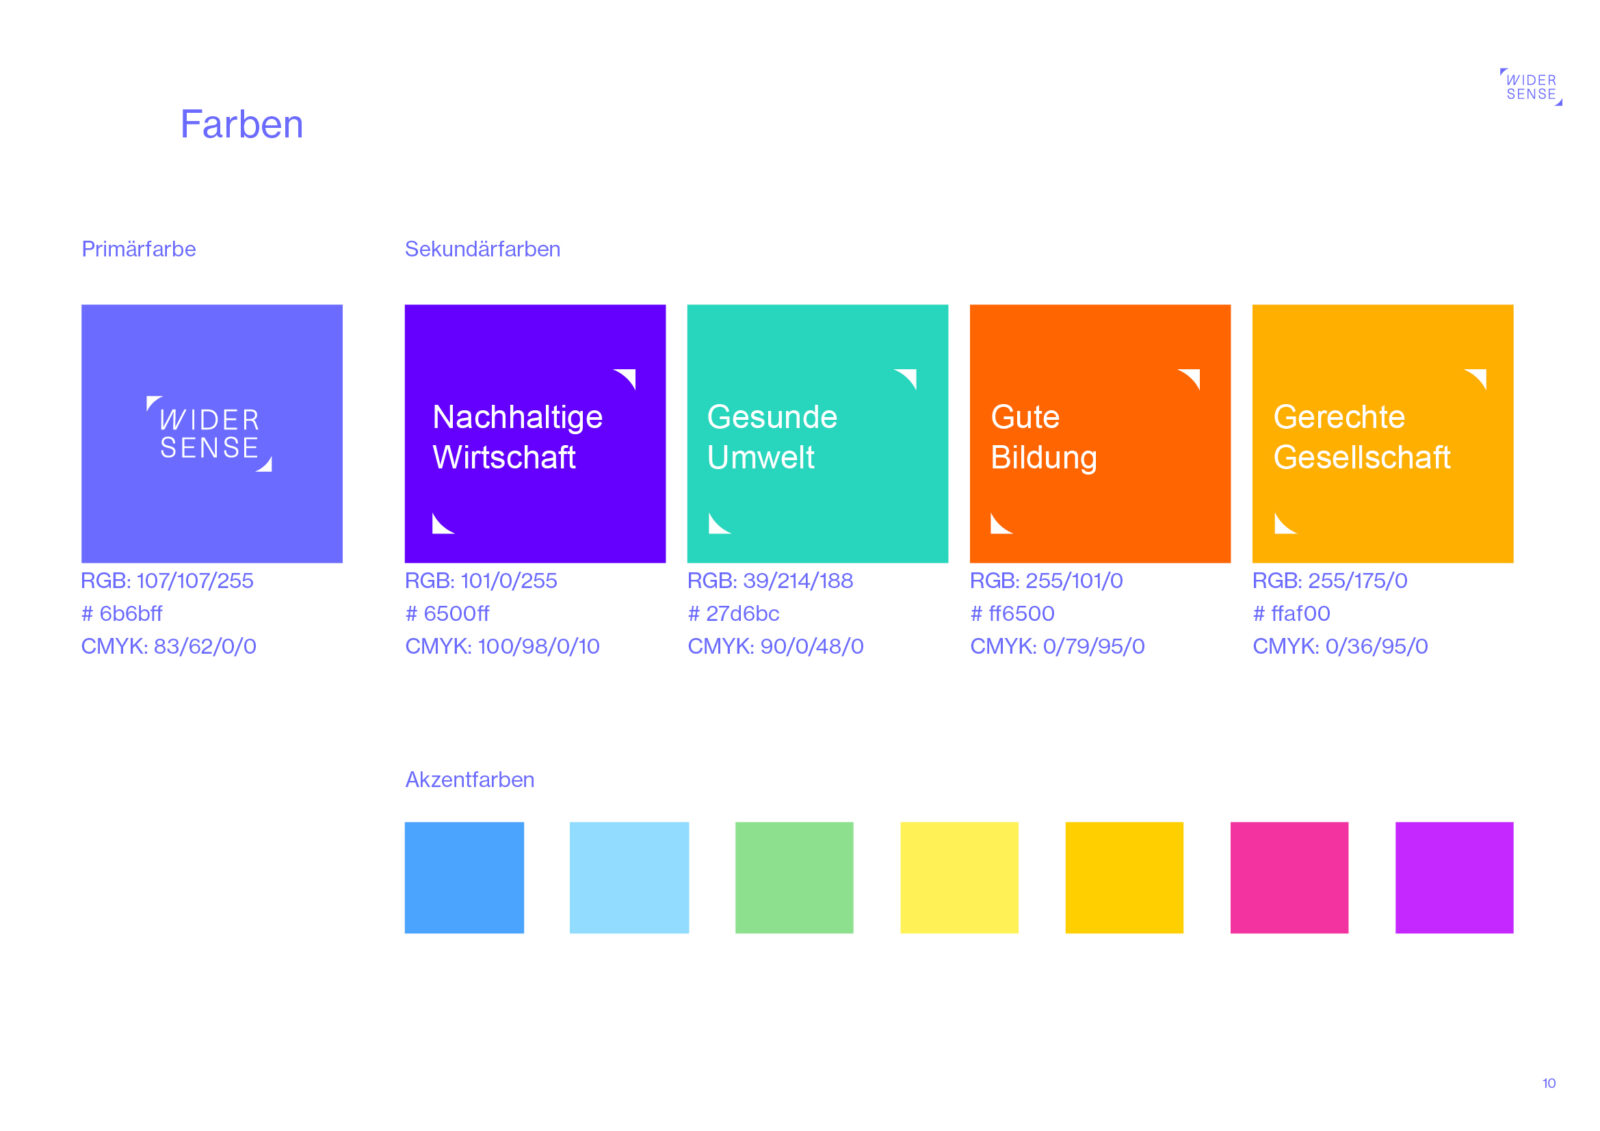Click the CMYK: 83/62/0/0 value text
Image resolution: width=1600 pixels, height=1131 pixels.
169,646
